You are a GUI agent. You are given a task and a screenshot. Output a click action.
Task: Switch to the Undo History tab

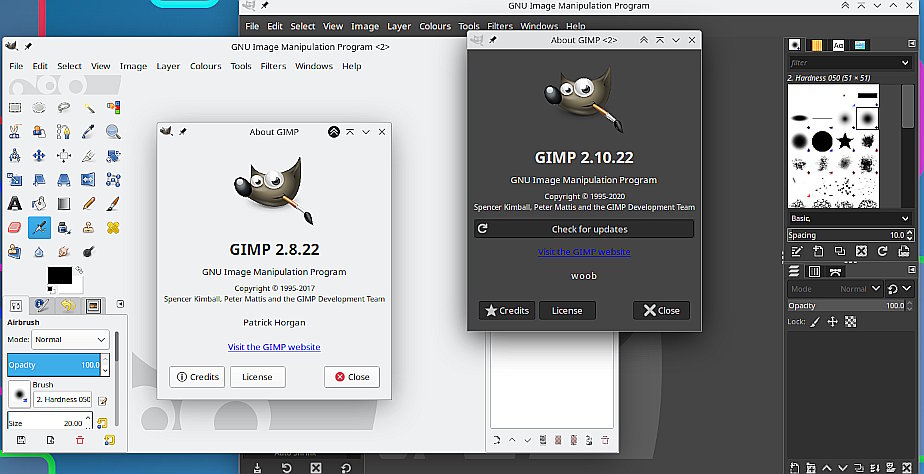[68, 305]
